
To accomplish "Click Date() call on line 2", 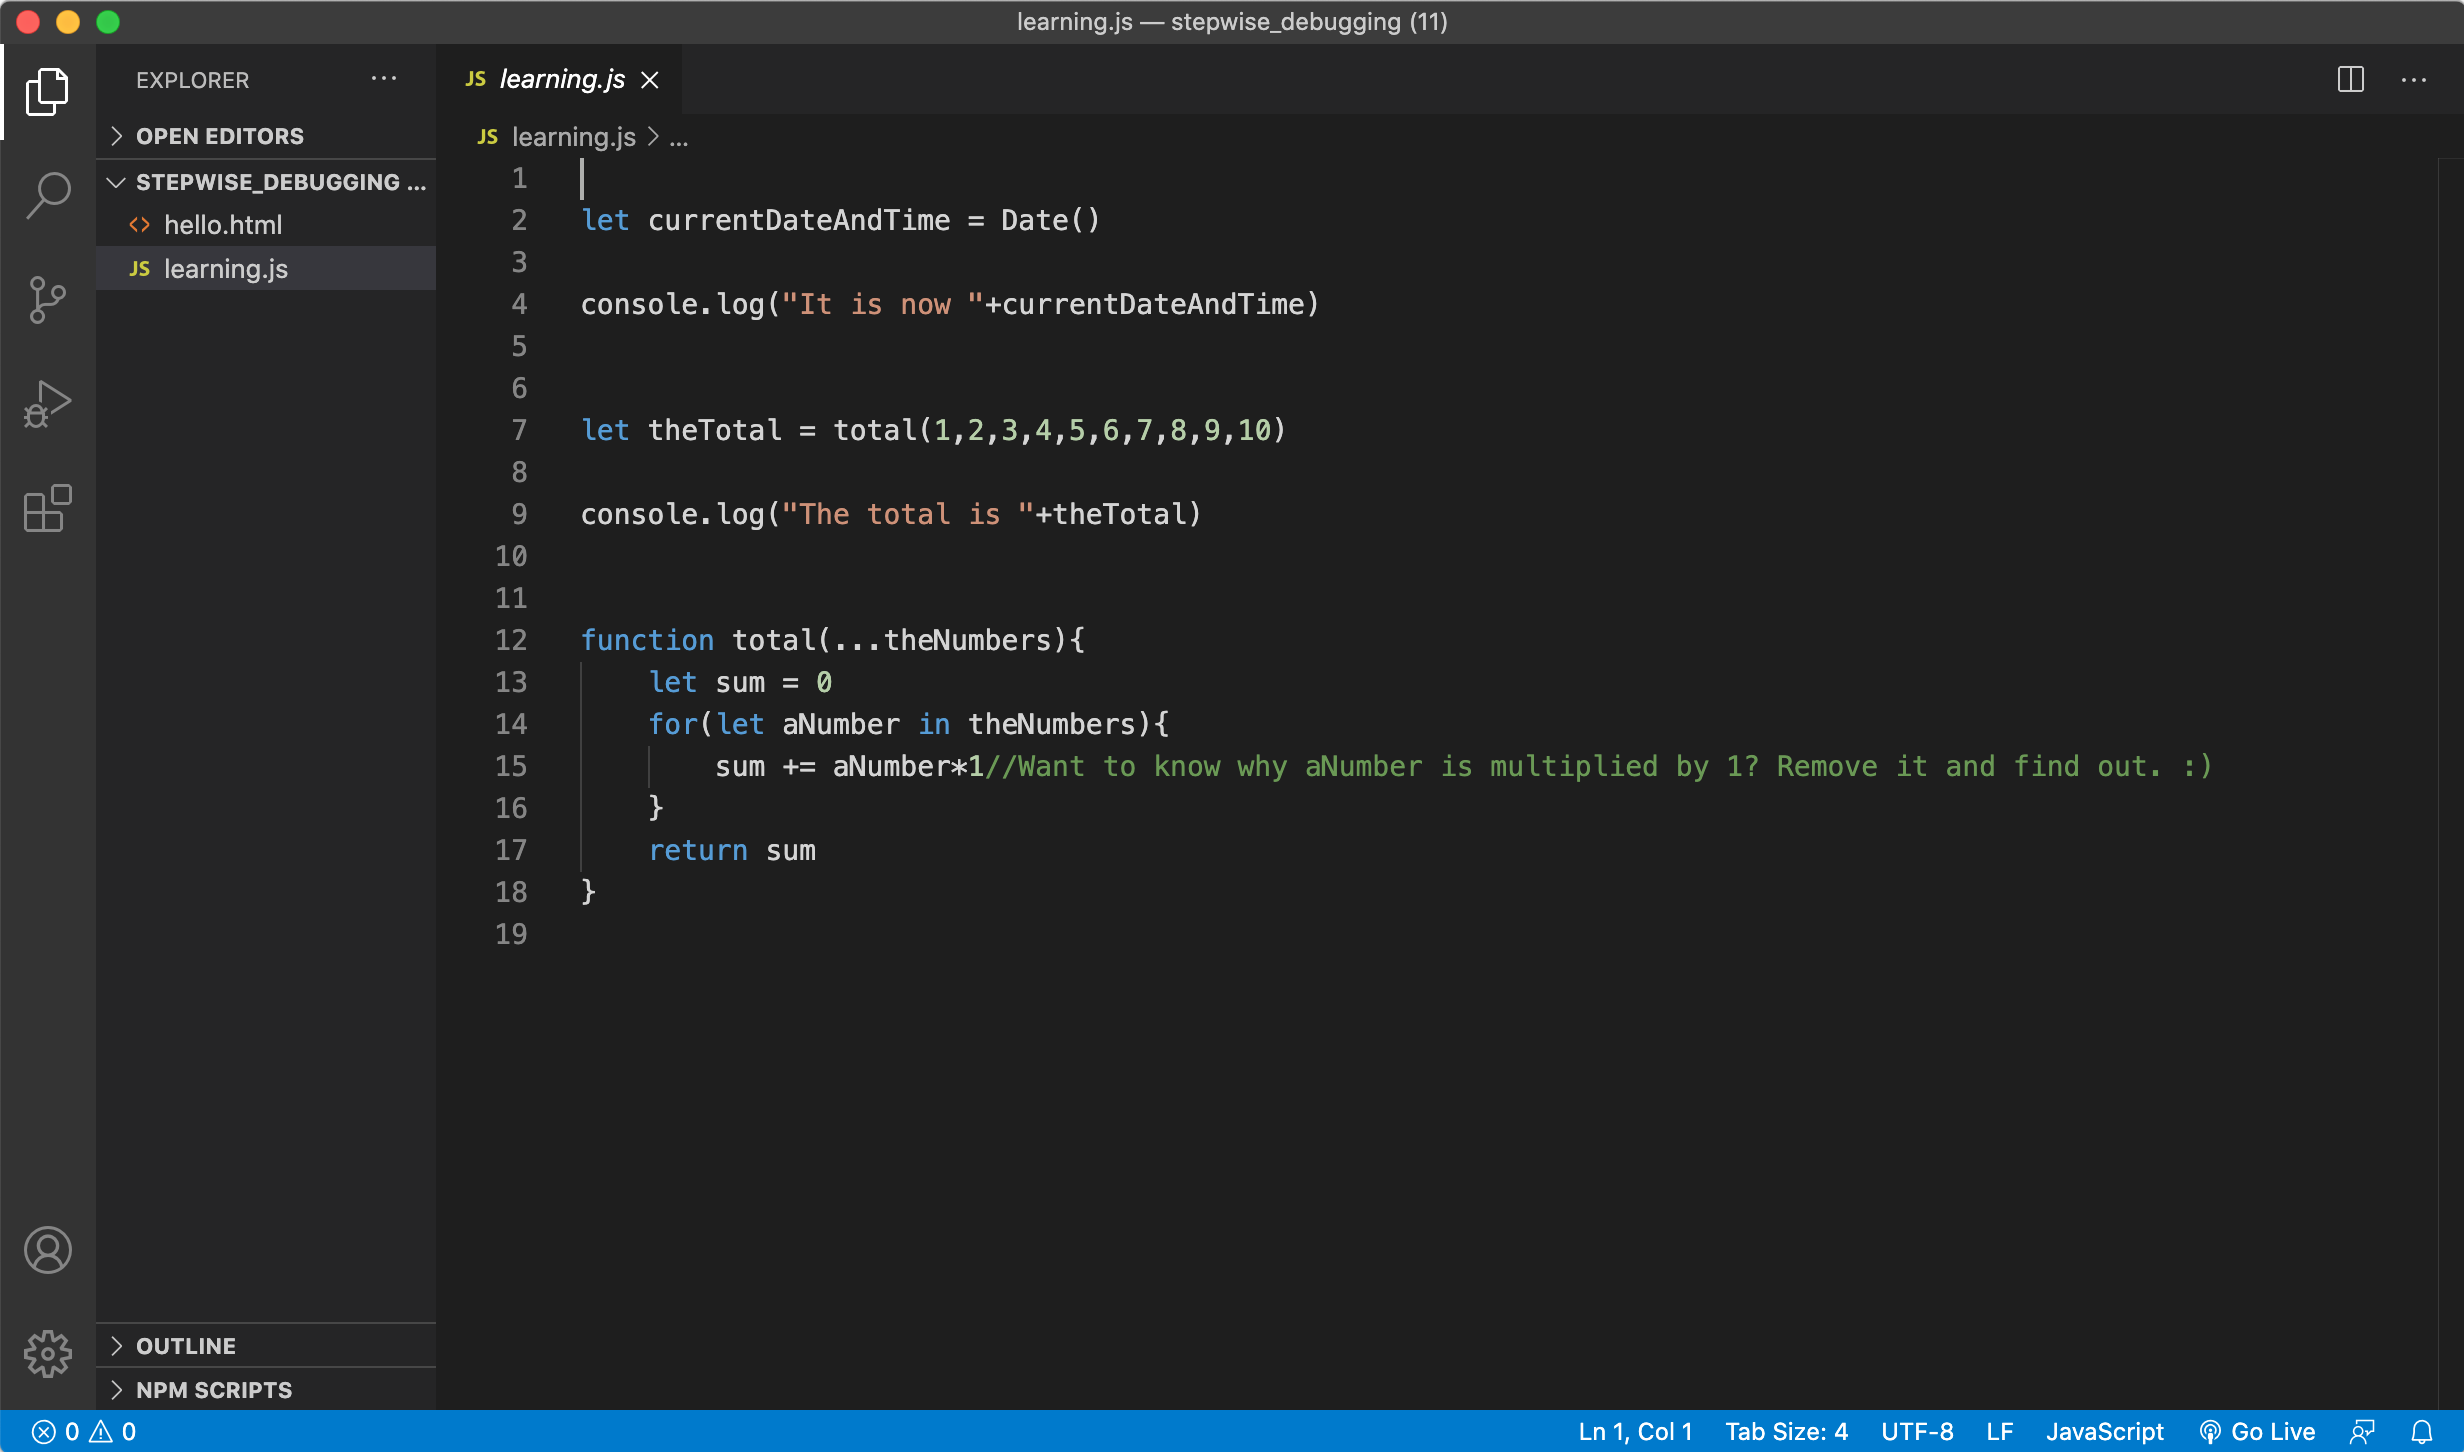I will tap(1051, 220).
